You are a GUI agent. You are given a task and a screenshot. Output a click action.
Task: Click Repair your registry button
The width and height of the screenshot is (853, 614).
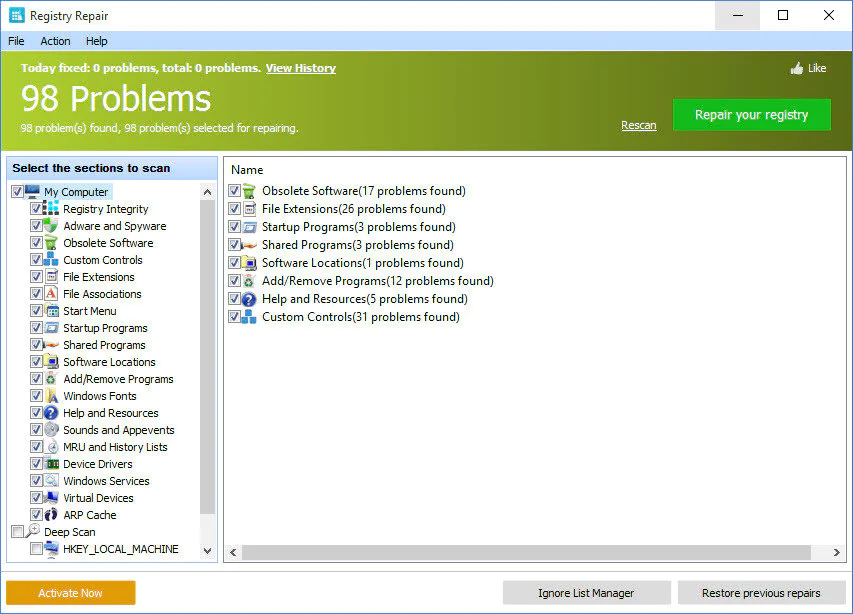tap(751, 115)
